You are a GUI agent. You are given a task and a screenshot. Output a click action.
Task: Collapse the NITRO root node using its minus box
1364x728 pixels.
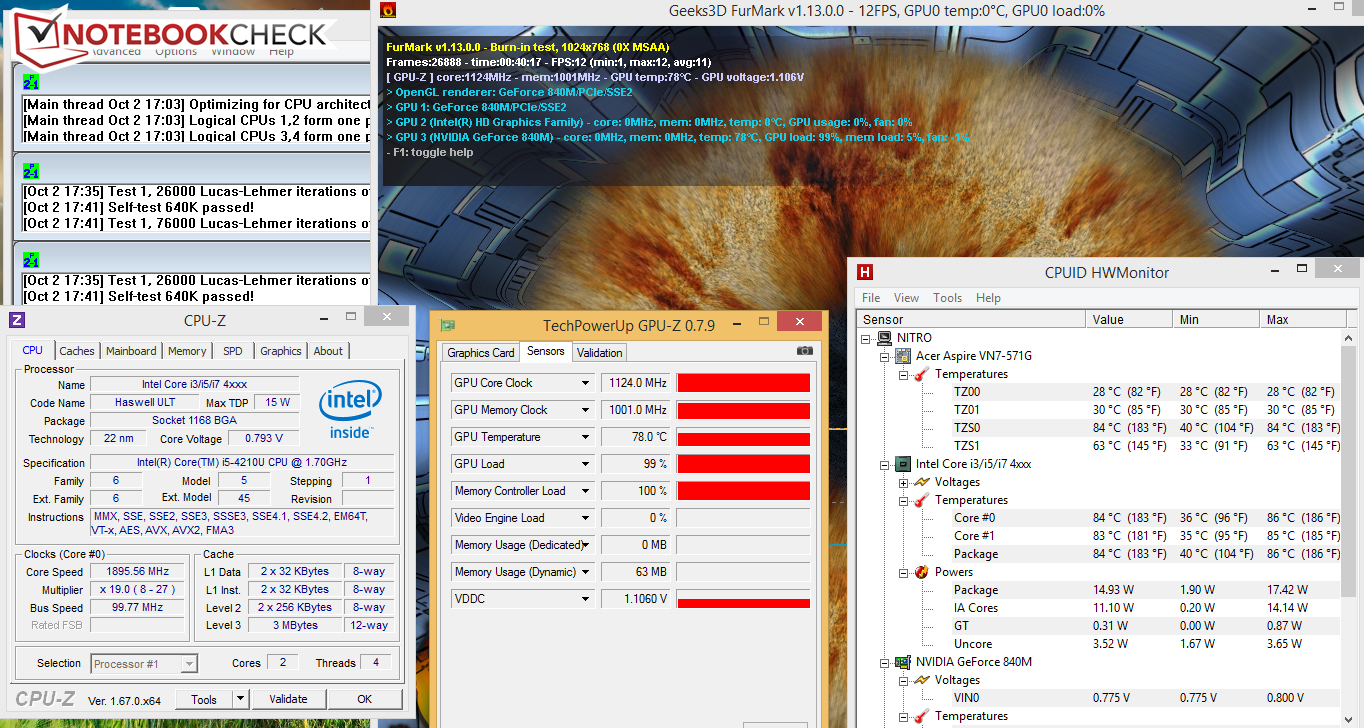(867, 338)
